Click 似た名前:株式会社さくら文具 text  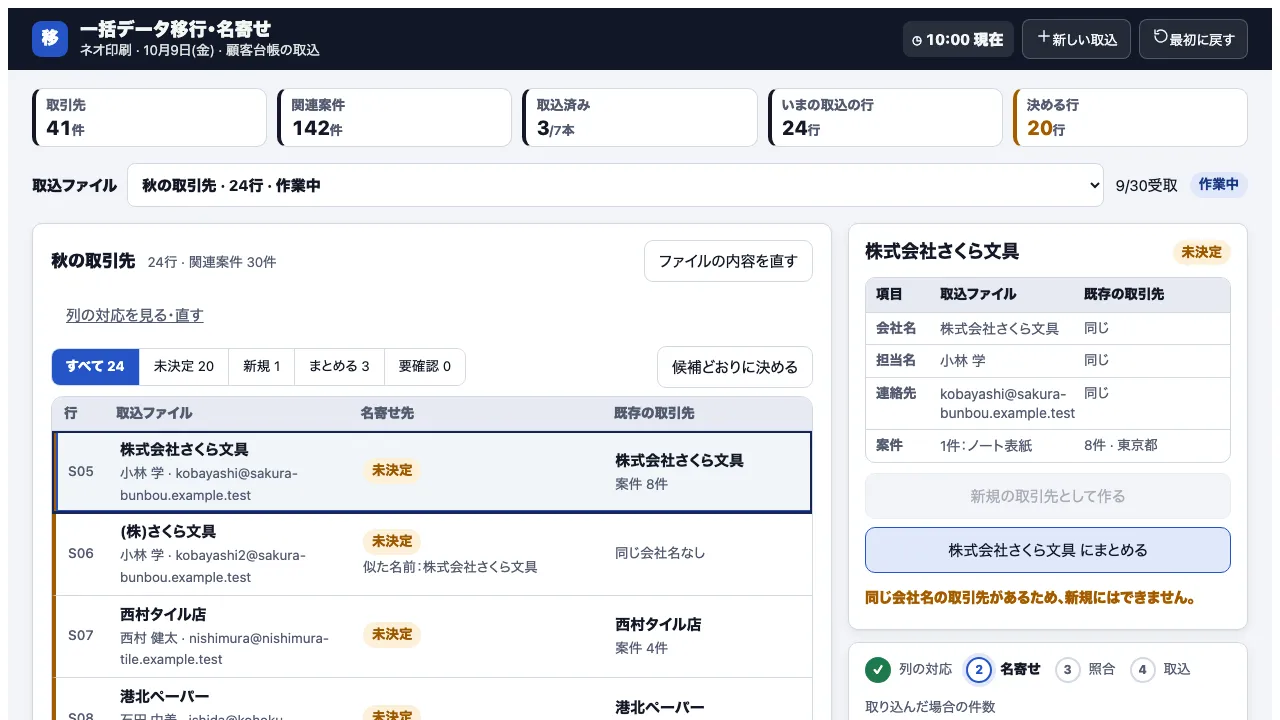click(x=450, y=567)
